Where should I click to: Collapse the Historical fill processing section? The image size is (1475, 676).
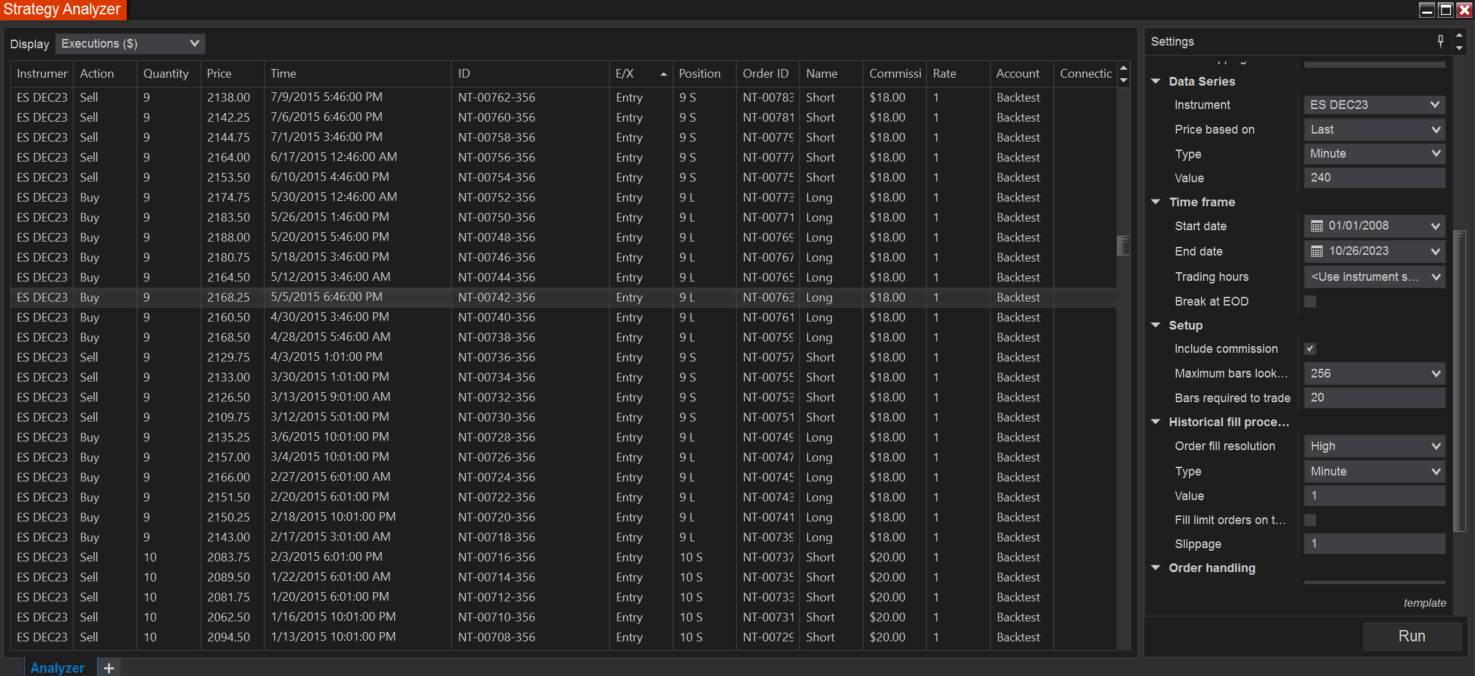tap(1156, 422)
